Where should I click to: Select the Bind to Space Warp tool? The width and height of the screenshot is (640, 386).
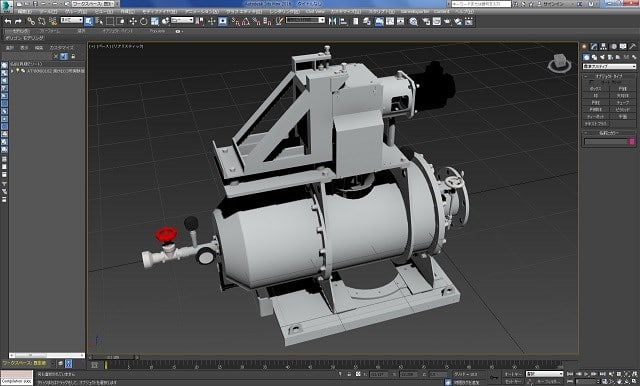(53, 21)
